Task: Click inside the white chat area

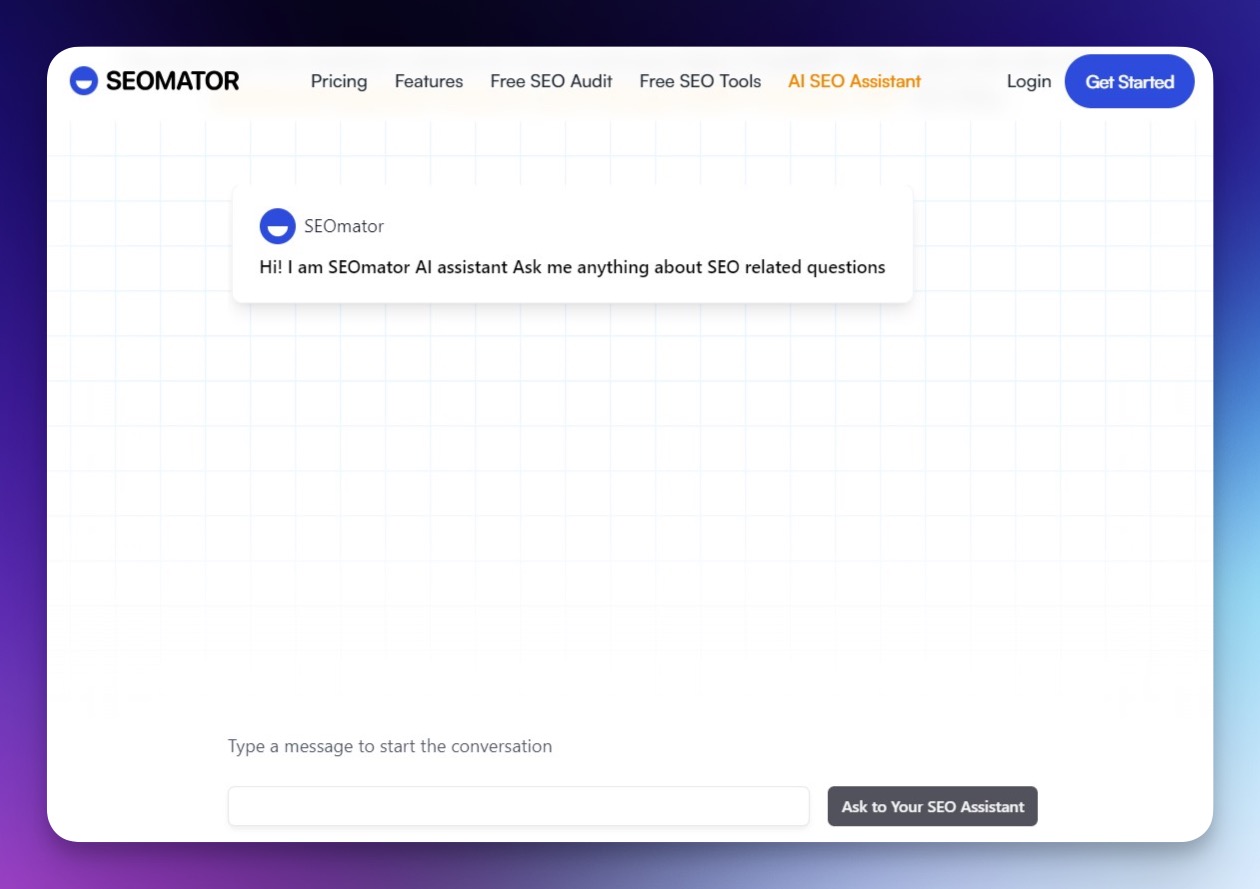Action: point(630,500)
